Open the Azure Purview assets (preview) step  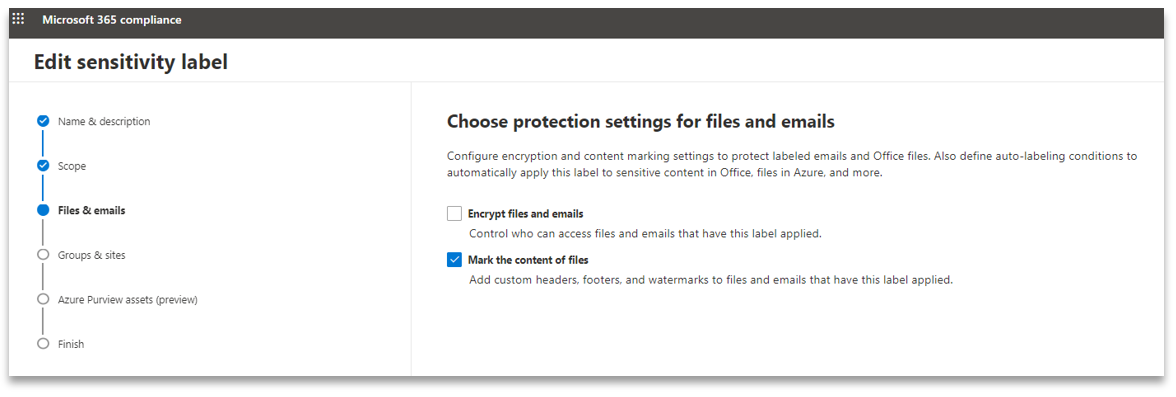pyautogui.click(x=128, y=299)
